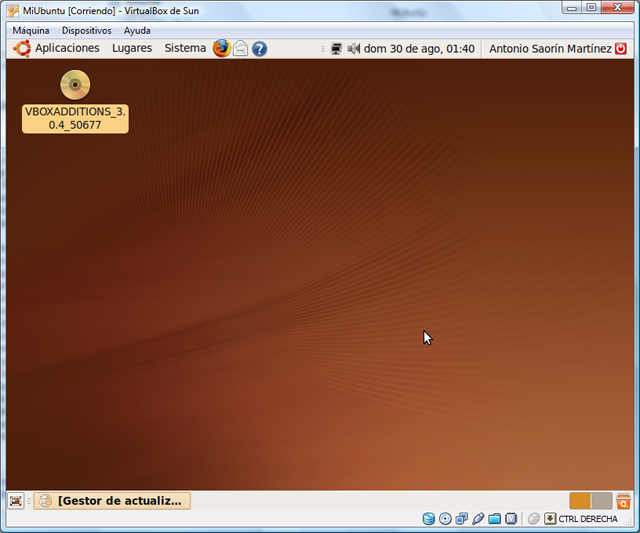The image size is (640, 533).
Task: Click VirtualBox USB devices status icon
Action: point(478,519)
